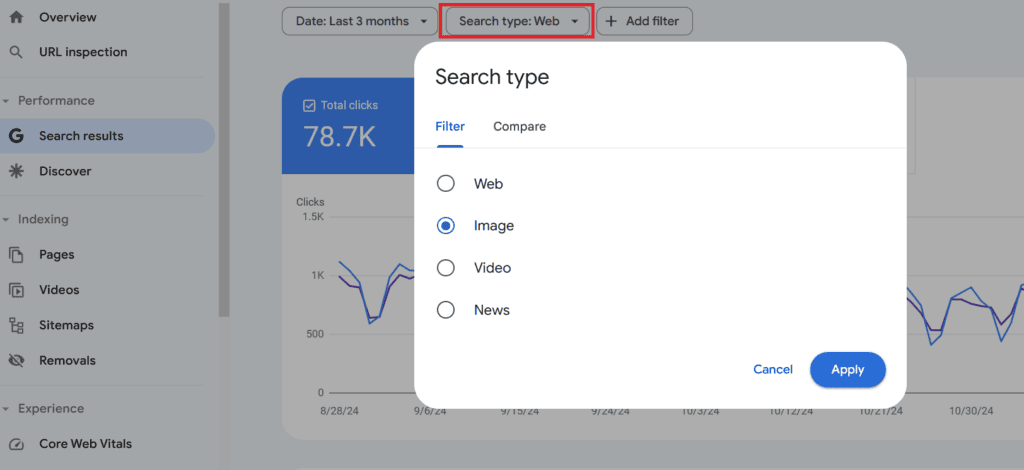
Task: Click the 8/28/24 date label on chart
Action: [x=339, y=411]
